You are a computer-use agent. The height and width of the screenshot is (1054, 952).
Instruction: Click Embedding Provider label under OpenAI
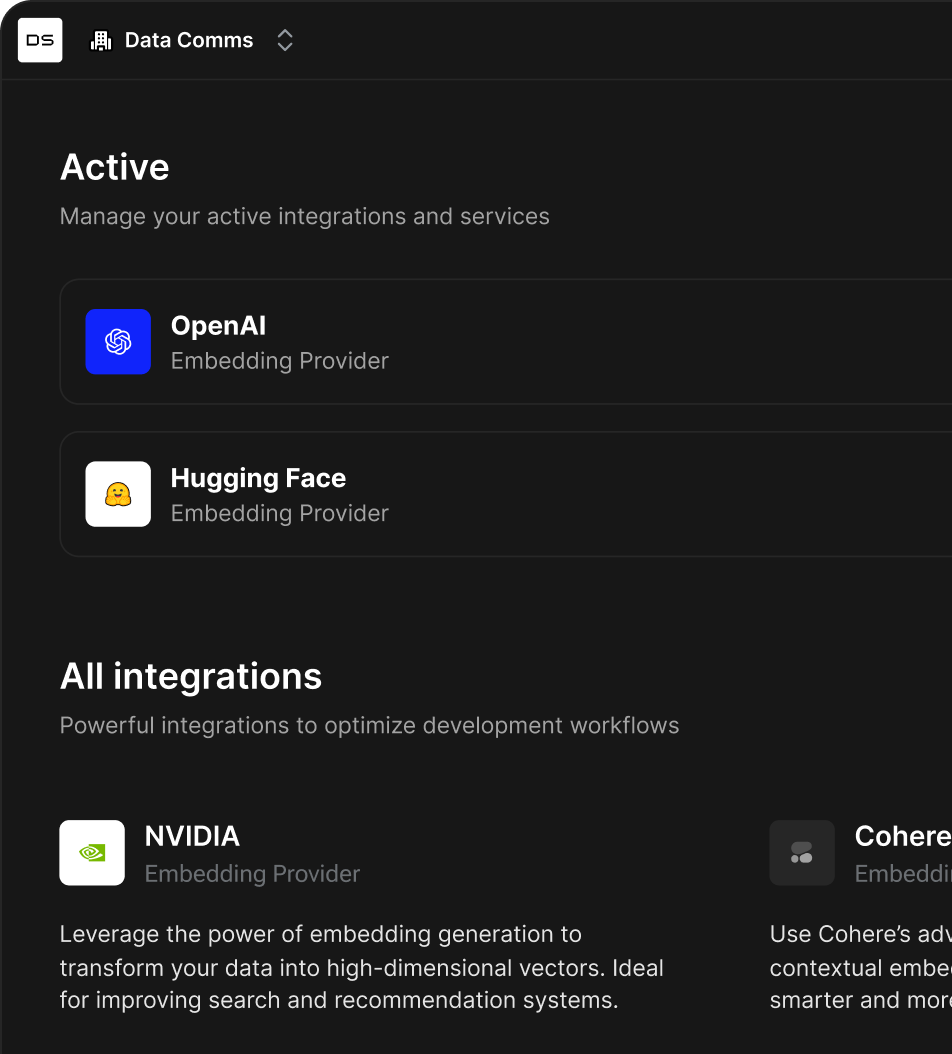[x=279, y=361]
